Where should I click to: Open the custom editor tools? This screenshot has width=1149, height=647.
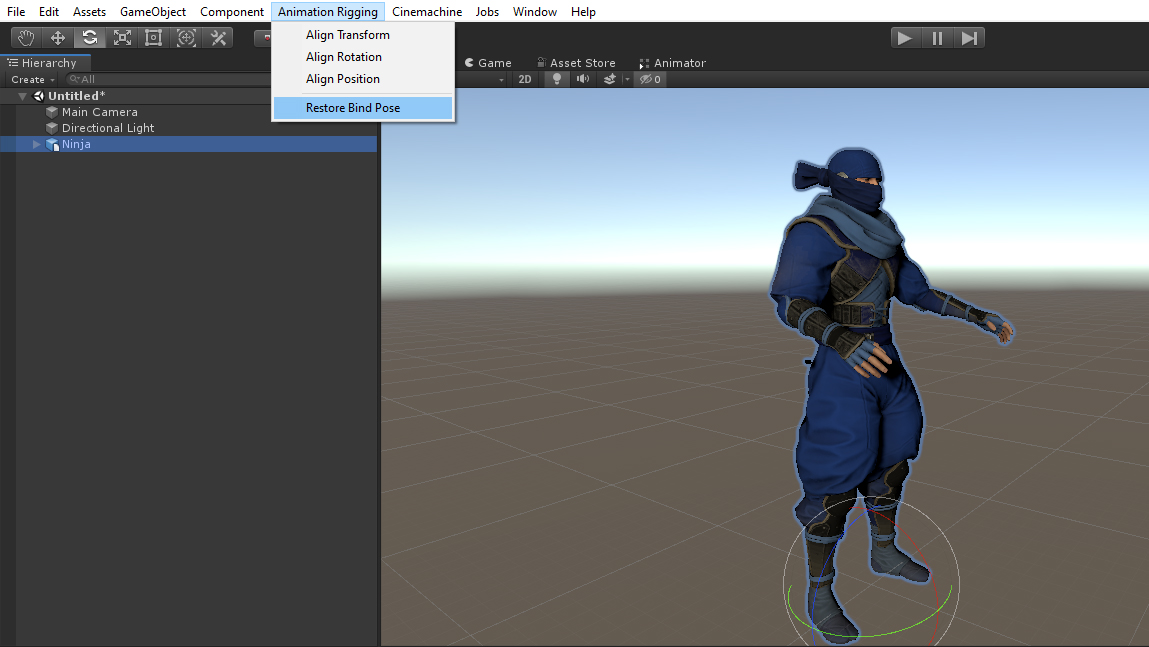[218, 38]
